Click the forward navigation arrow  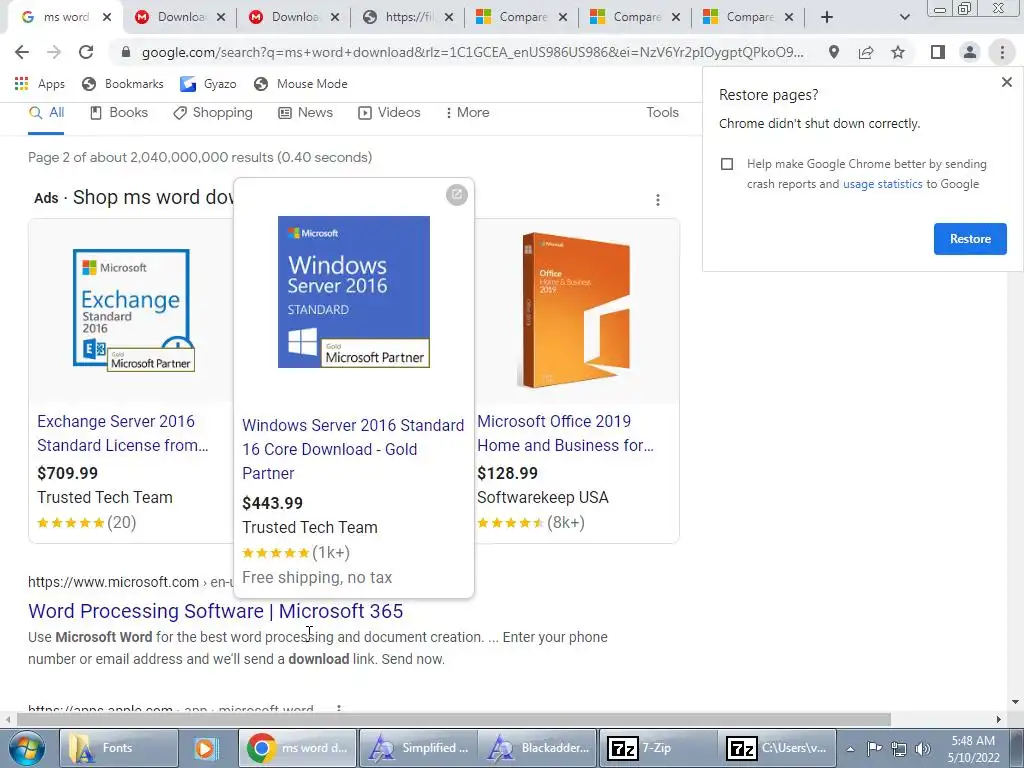(54, 52)
